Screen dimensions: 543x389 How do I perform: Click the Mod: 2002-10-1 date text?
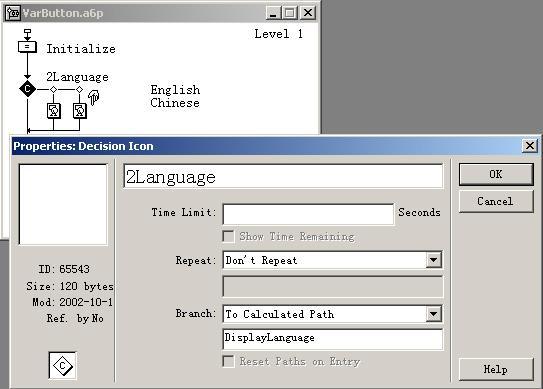73,302
